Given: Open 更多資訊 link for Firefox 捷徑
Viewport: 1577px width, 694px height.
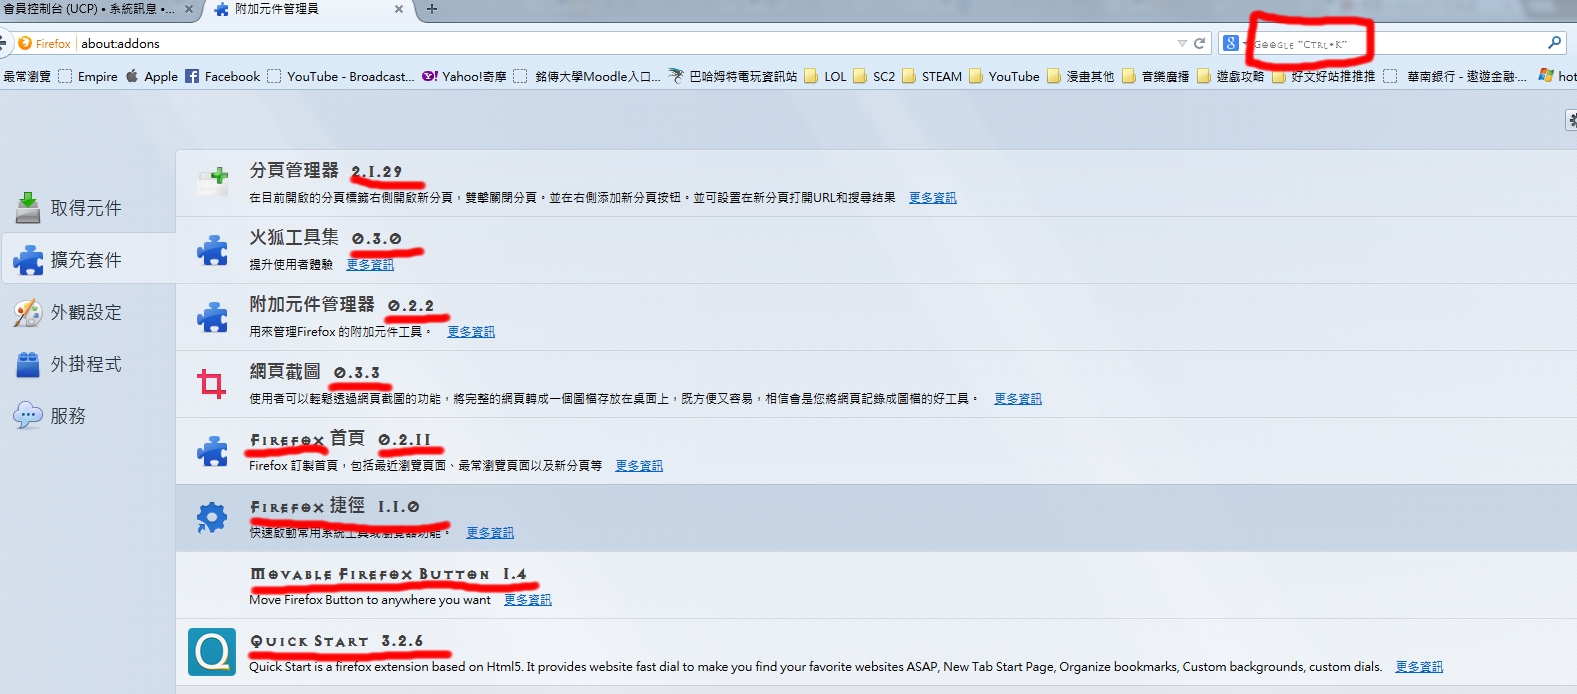Looking at the screenshot, I should [x=490, y=533].
